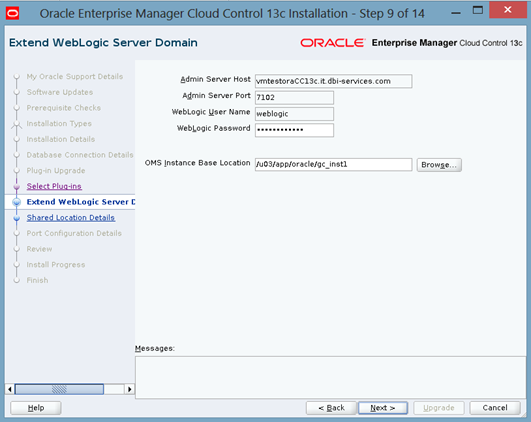Focus the WebLogic Password field
Screen dimensions: 531x422
pyautogui.click(x=294, y=130)
